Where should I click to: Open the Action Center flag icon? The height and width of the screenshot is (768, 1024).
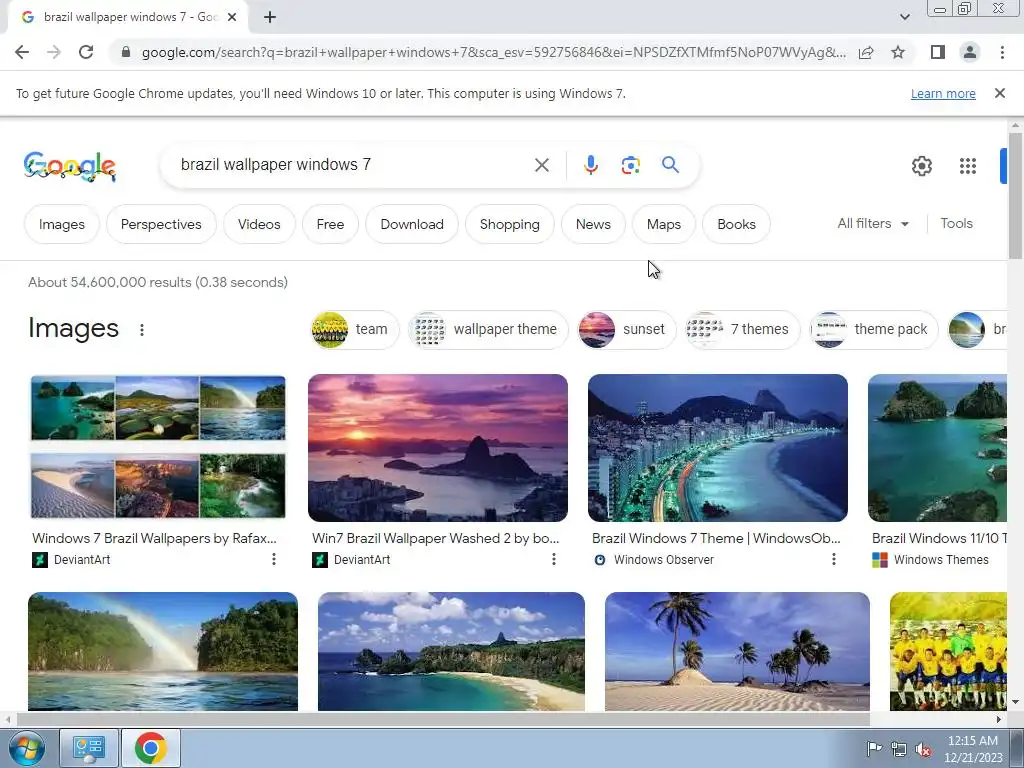(874, 749)
